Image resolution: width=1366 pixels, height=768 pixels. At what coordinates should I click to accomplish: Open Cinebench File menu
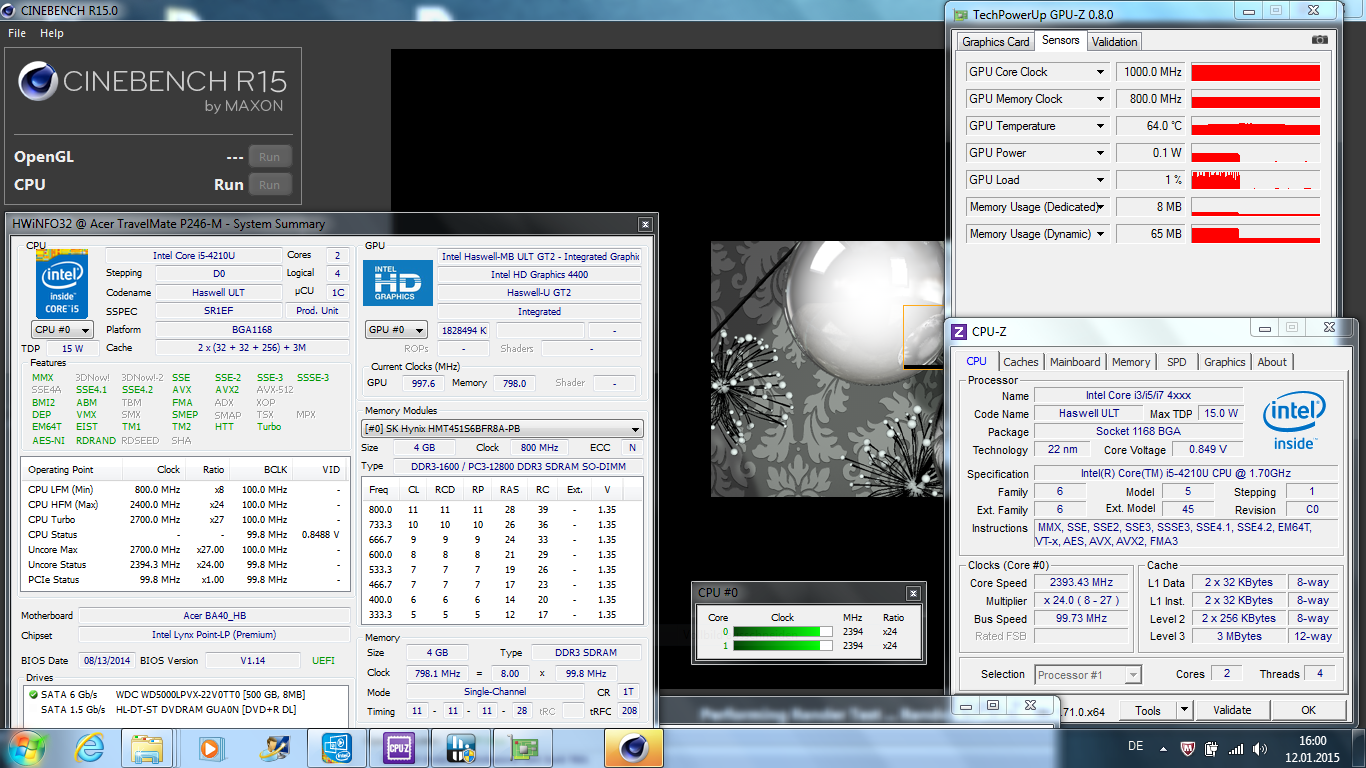click(x=17, y=33)
